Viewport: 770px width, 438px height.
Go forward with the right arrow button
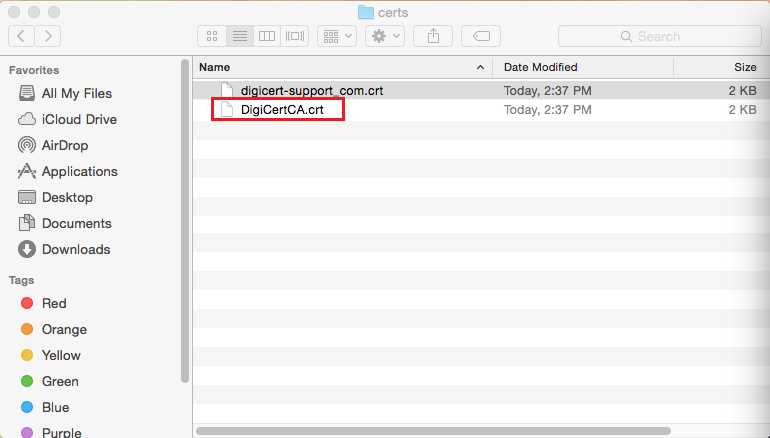47,36
